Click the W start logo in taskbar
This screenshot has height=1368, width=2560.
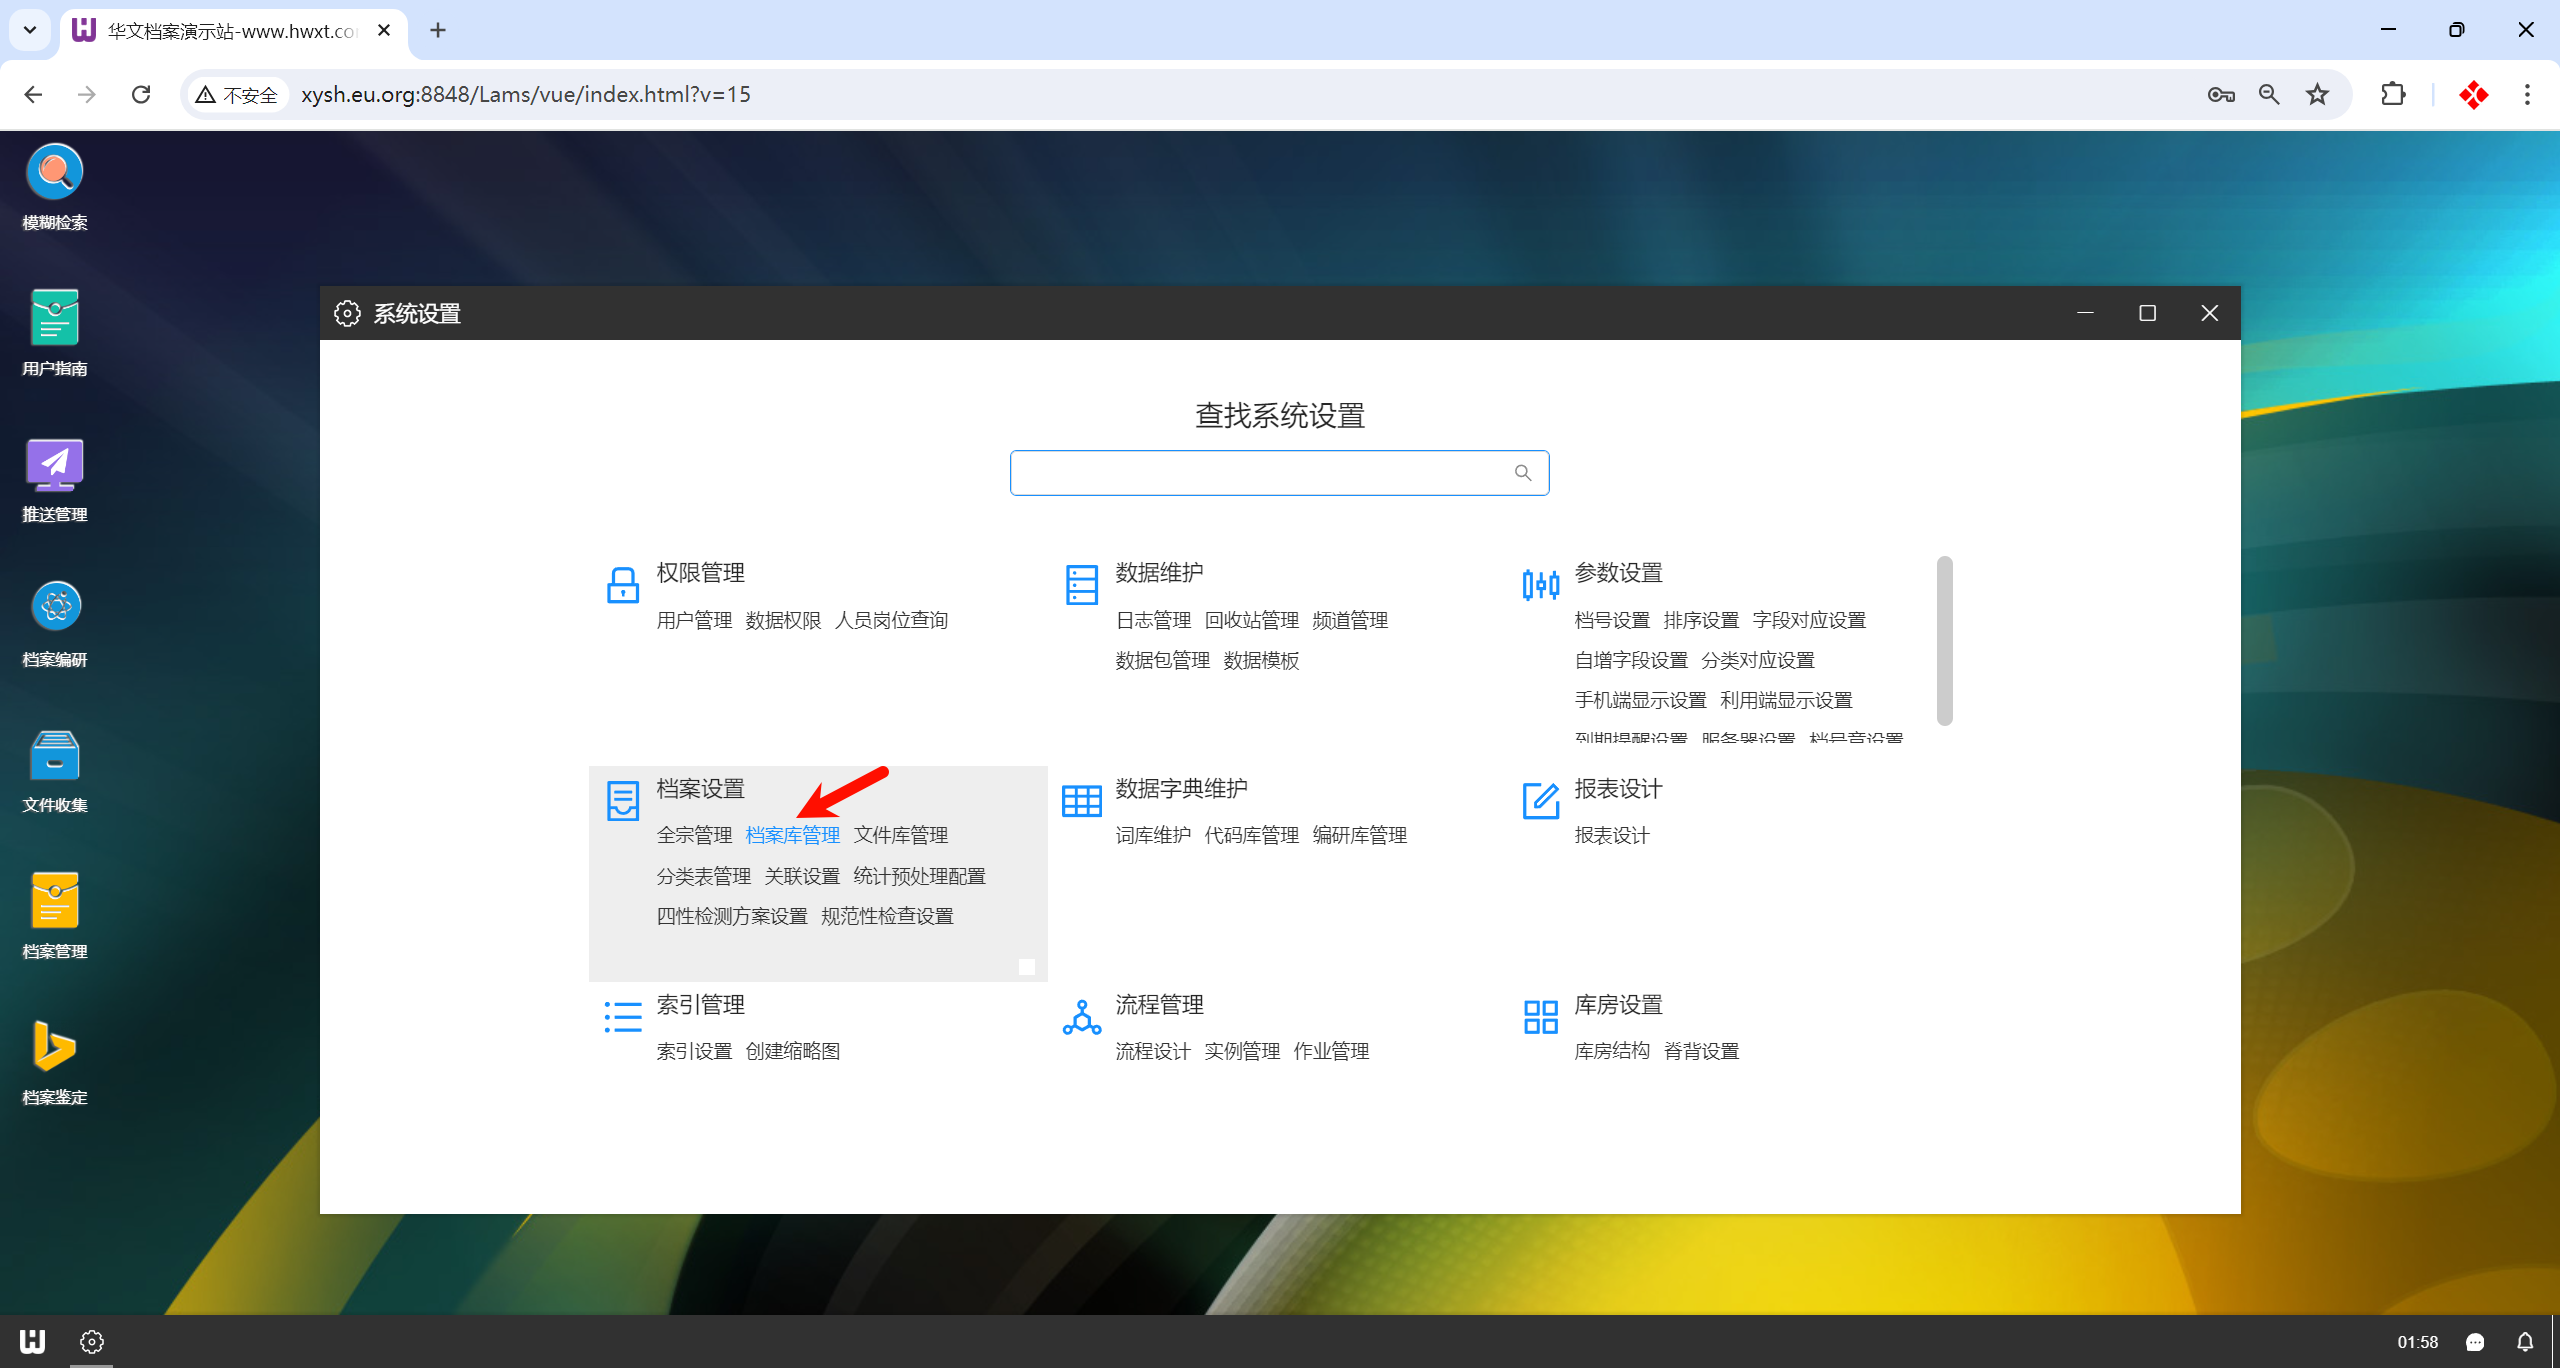[x=32, y=1341]
